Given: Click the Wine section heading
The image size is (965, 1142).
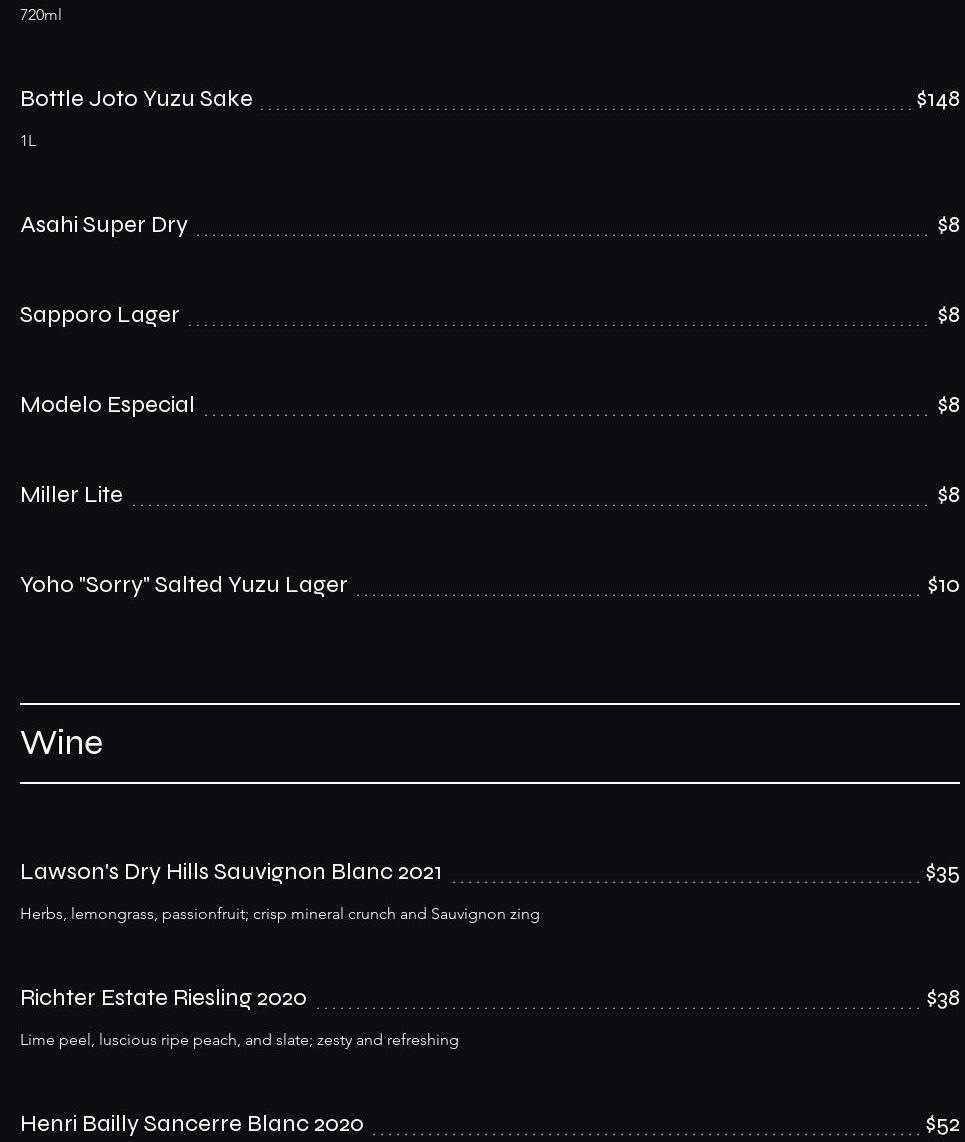Looking at the screenshot, I should tap(62, 743).
